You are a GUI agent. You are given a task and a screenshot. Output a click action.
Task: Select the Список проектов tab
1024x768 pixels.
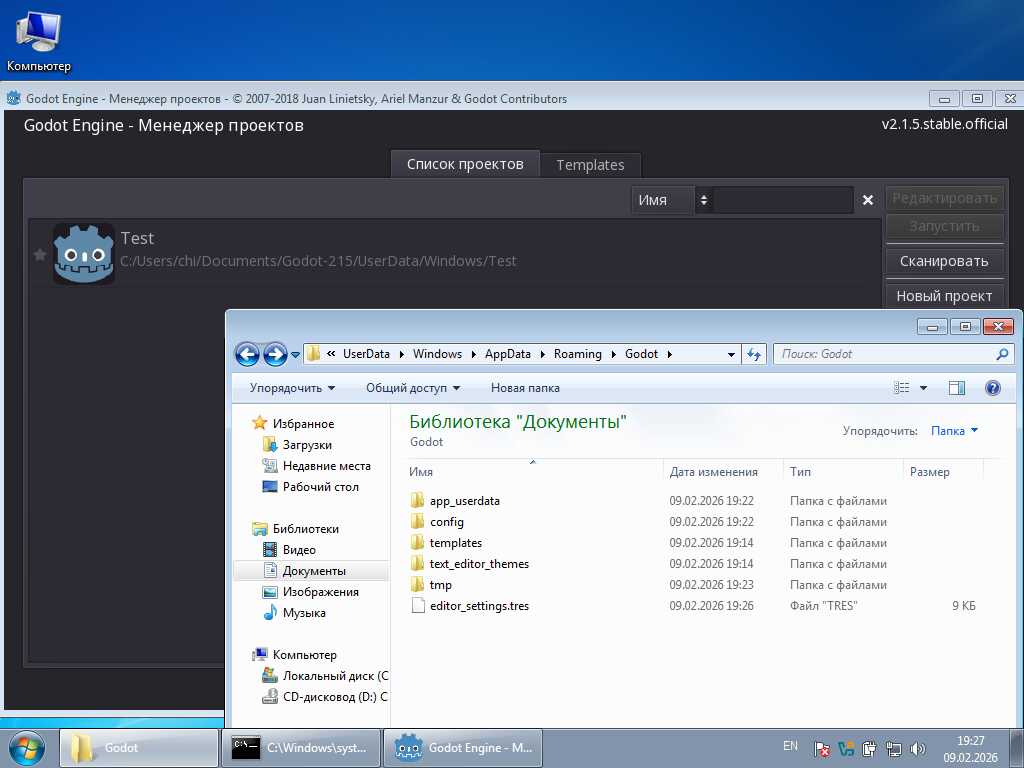[x=465, y=164]
